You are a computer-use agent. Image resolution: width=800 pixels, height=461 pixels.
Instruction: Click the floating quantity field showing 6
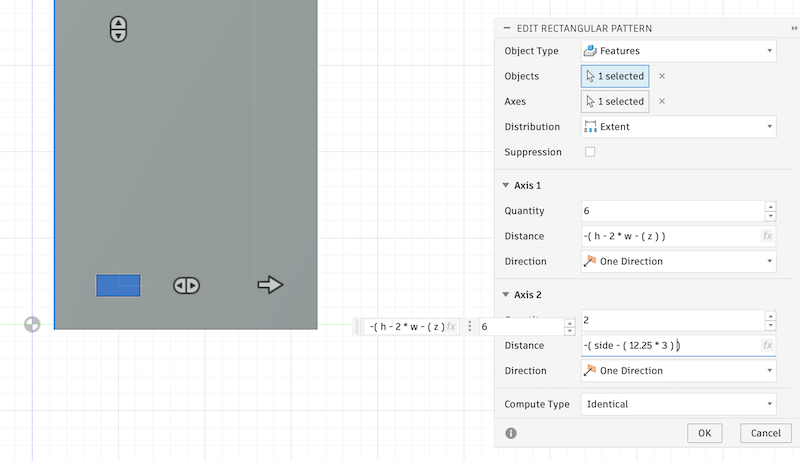tap(521, 327)
